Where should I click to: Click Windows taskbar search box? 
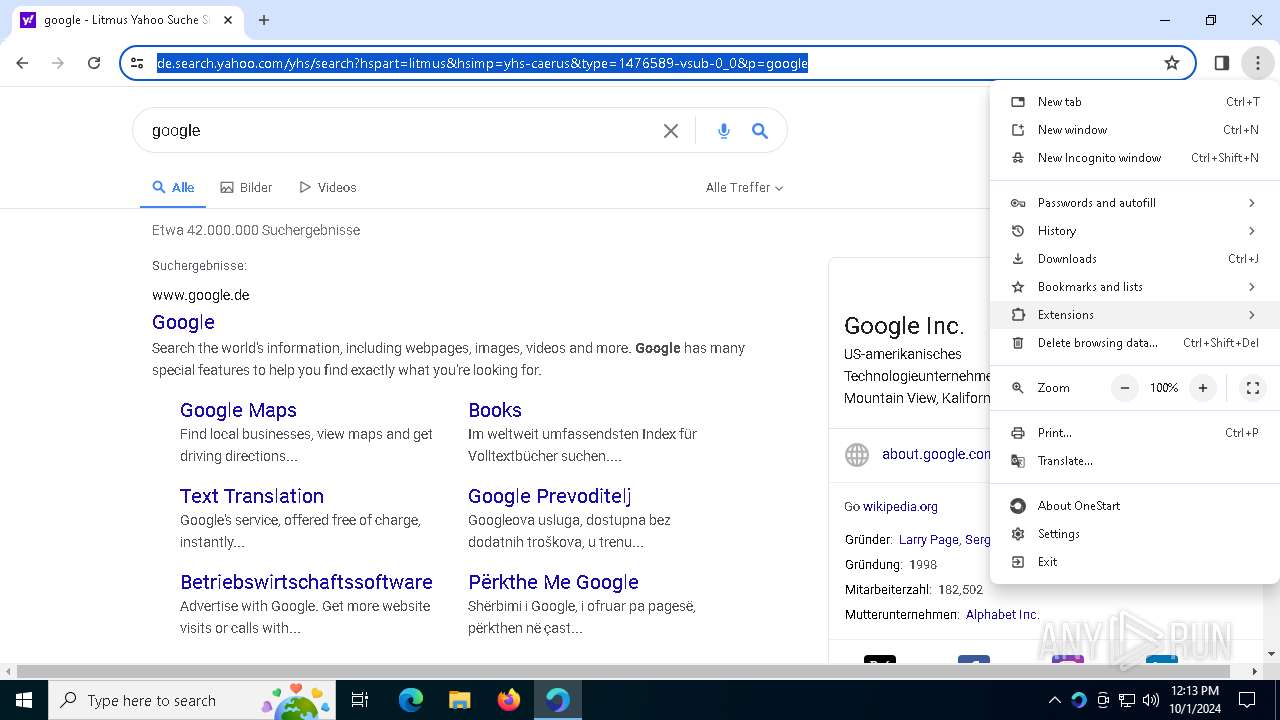click(x=191, y=700)
